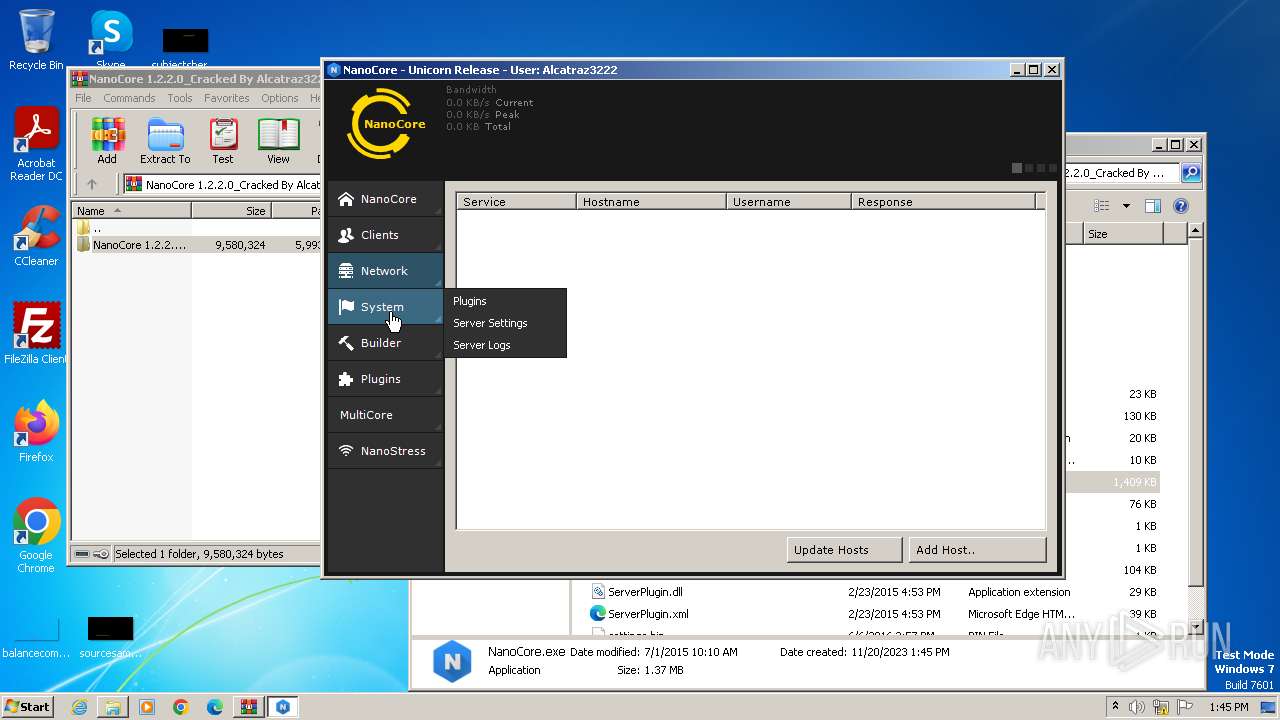Sort WinRAR list by Size column
The width and height of the screenshot is (1280, 720).
coord(231,211)
